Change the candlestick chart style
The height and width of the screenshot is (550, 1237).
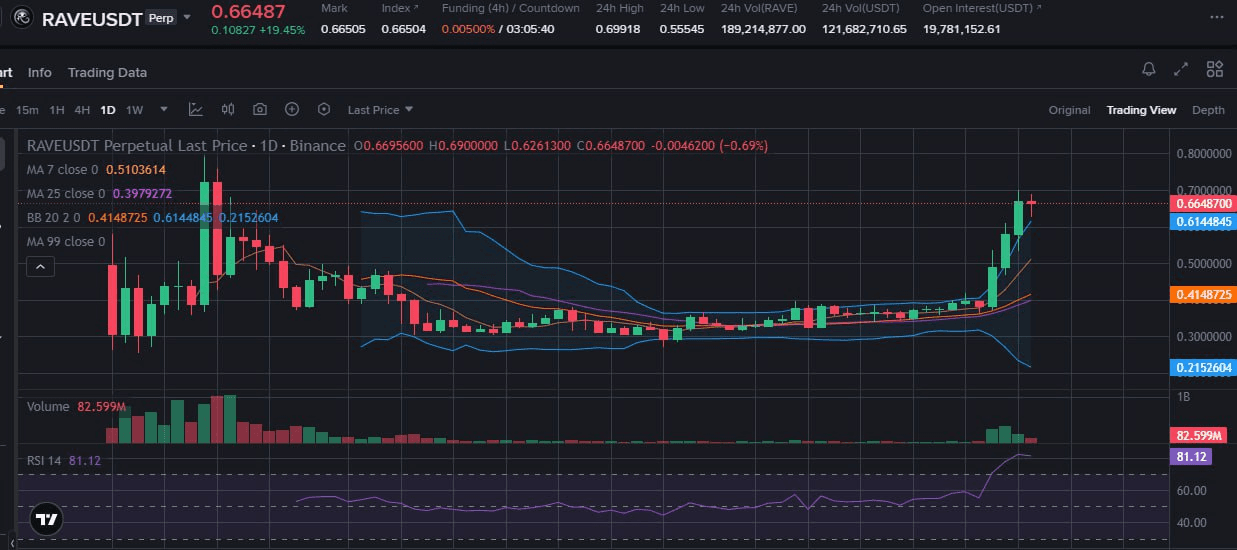tap(228, 109)
